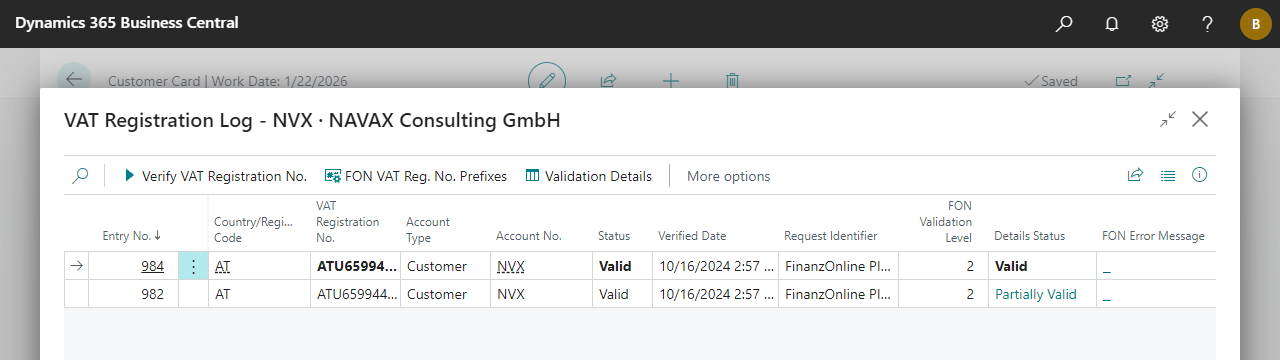Expand More options menu
This screenshot has width=1280, height=360.
728,176
